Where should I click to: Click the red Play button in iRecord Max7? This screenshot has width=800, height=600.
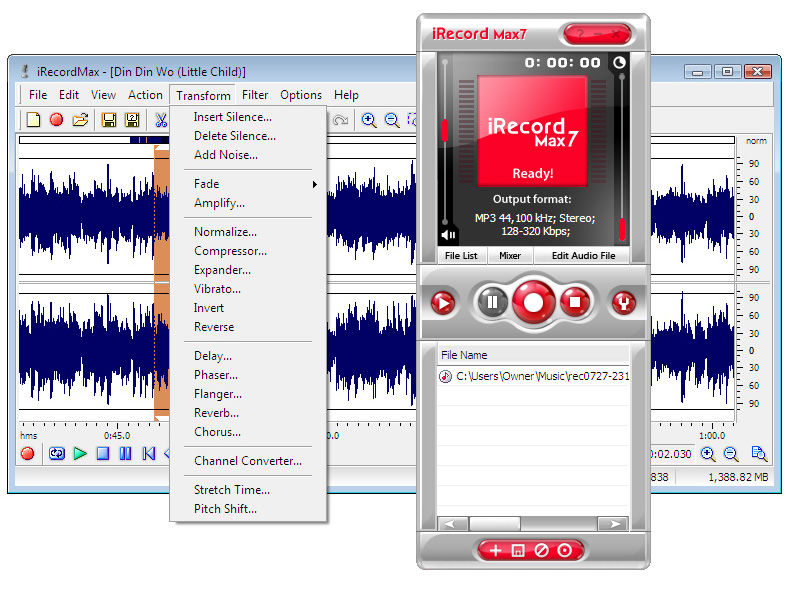pos(443,303)
